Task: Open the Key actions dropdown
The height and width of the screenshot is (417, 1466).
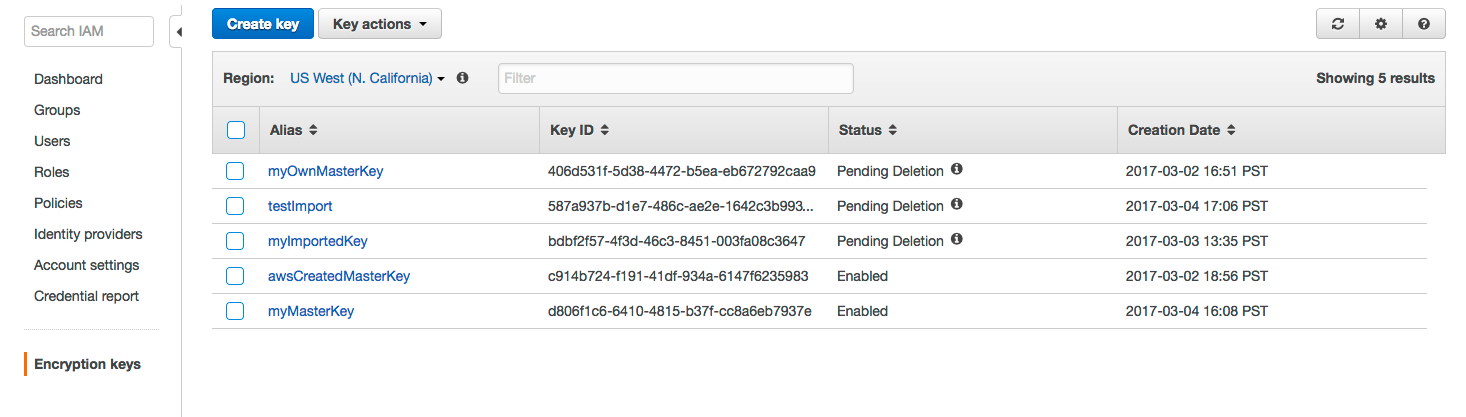Action: [379, 24]
